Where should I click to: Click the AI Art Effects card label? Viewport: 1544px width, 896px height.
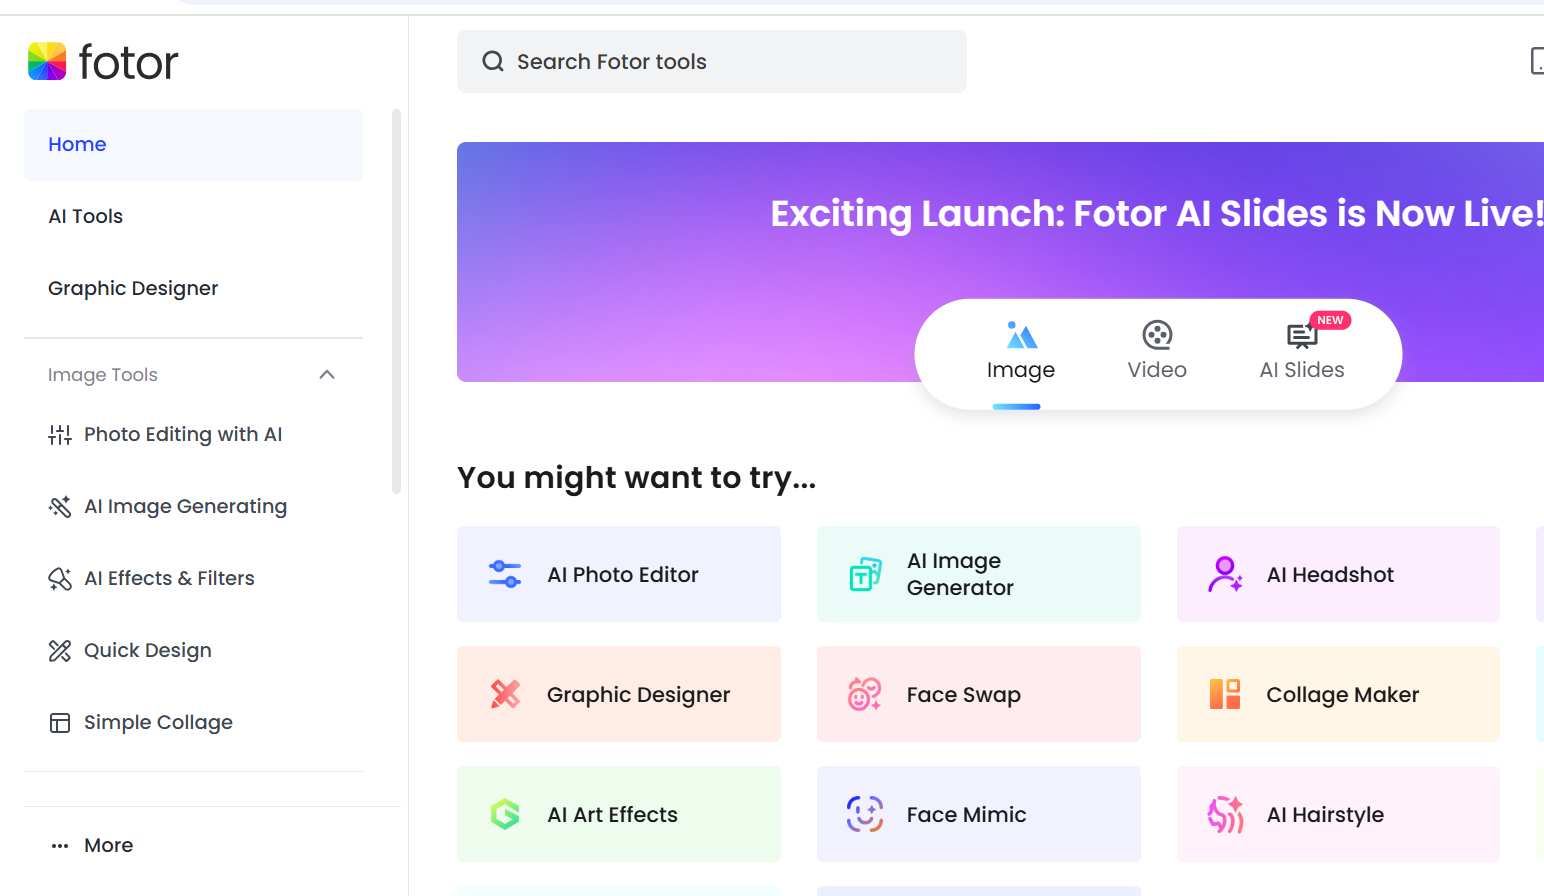click(x=612, y=815)
